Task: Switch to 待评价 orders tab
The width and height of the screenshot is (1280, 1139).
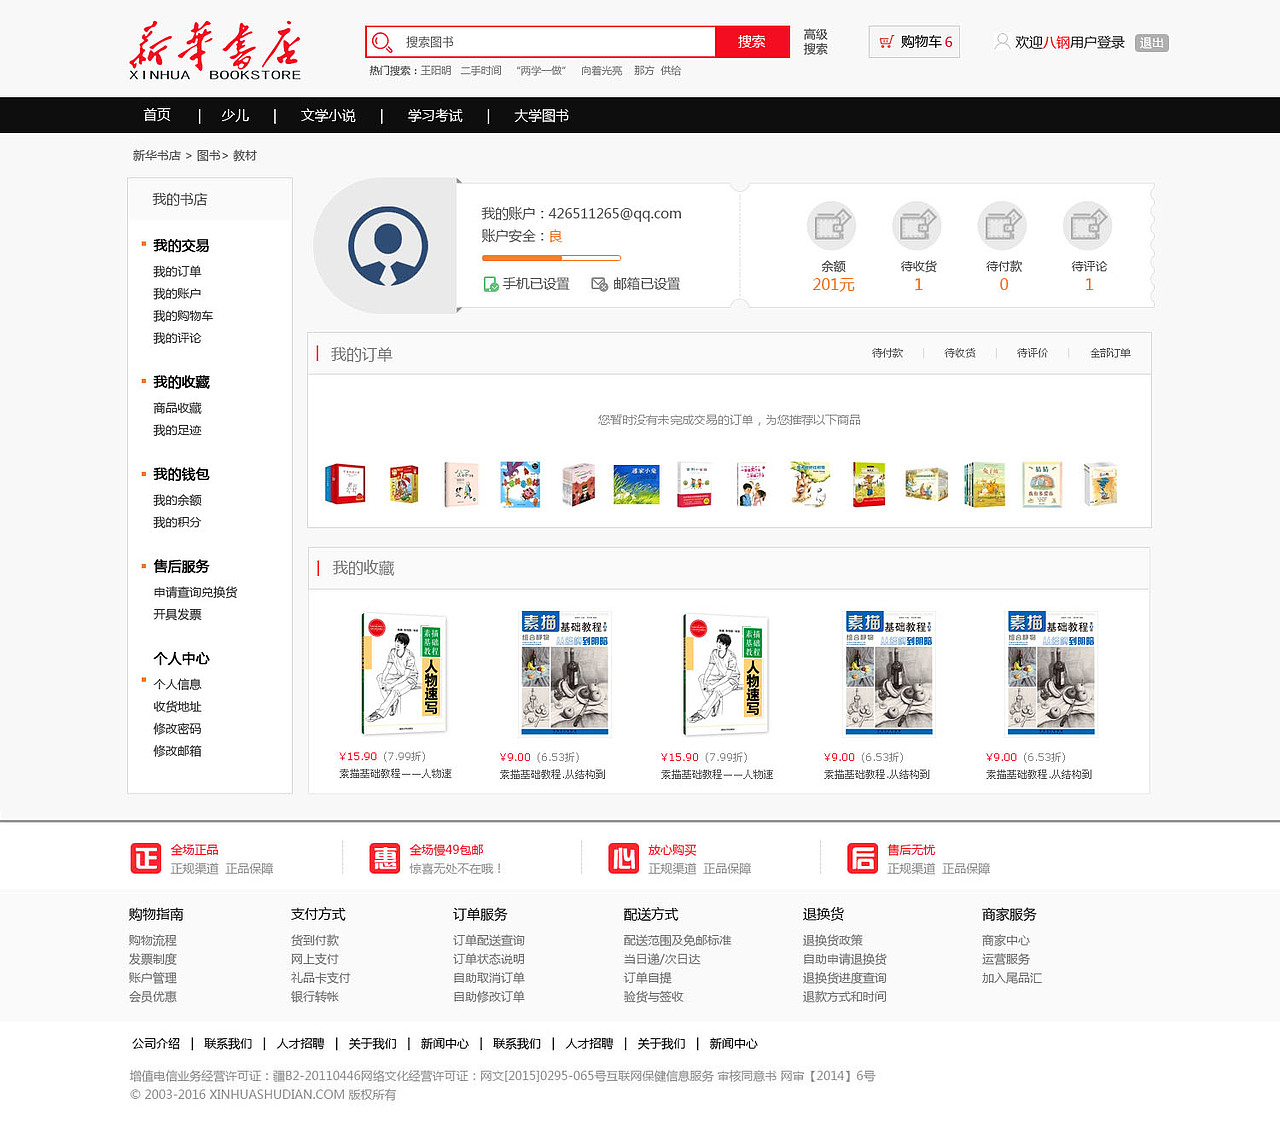Action: (x=1032, y=353)
